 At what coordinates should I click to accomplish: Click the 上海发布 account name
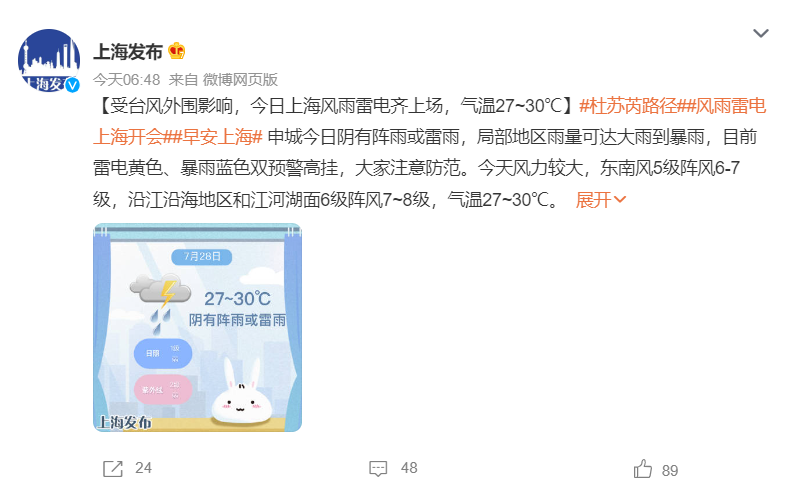pyautogui.click(x=128, y=51)
